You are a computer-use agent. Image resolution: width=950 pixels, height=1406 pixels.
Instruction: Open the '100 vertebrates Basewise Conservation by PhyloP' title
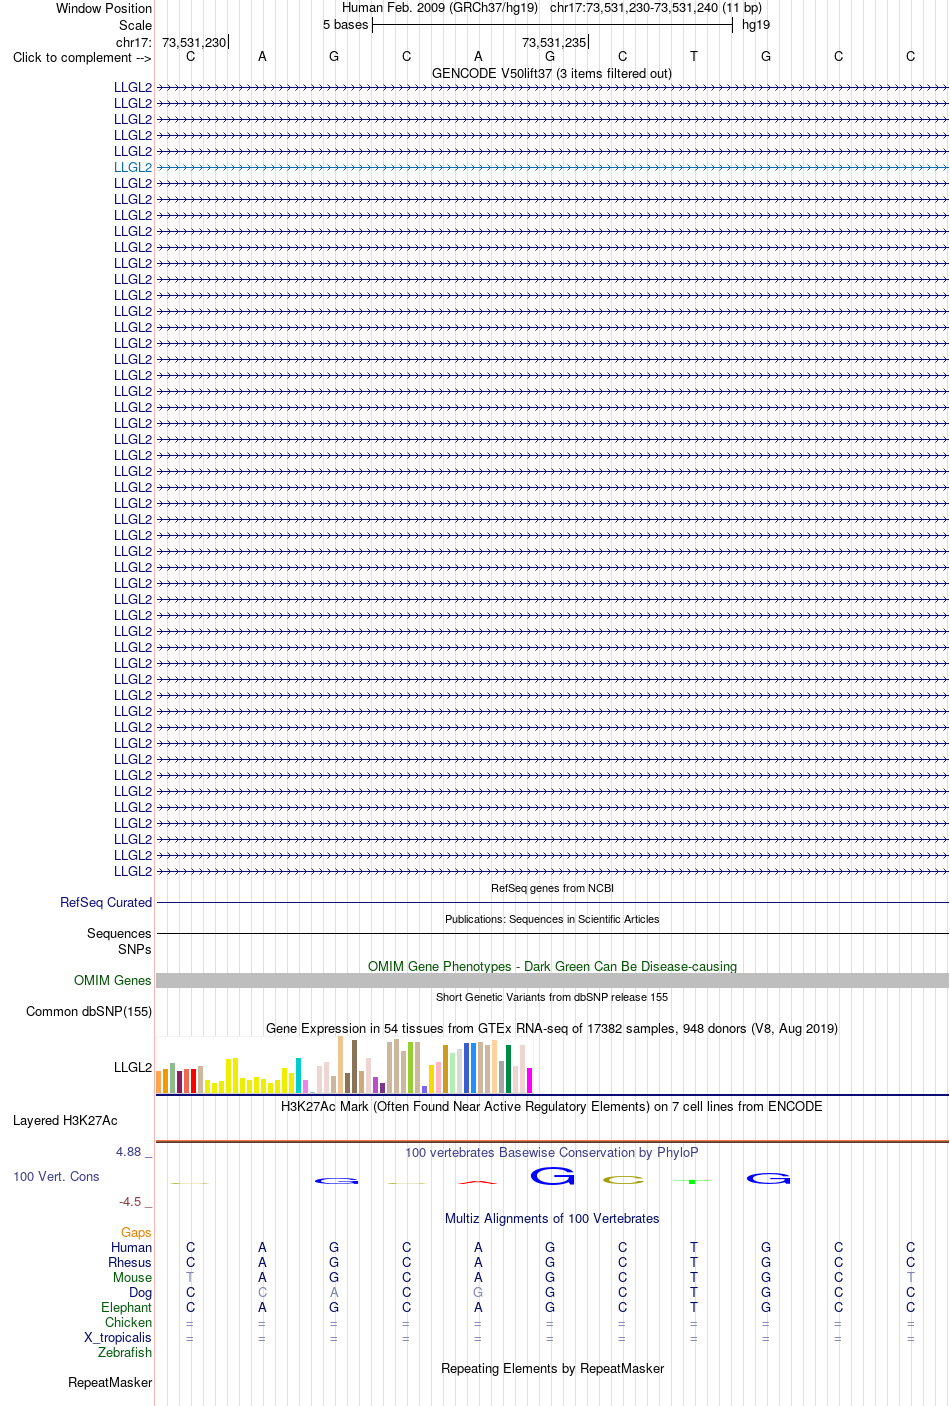point(552,1152)
